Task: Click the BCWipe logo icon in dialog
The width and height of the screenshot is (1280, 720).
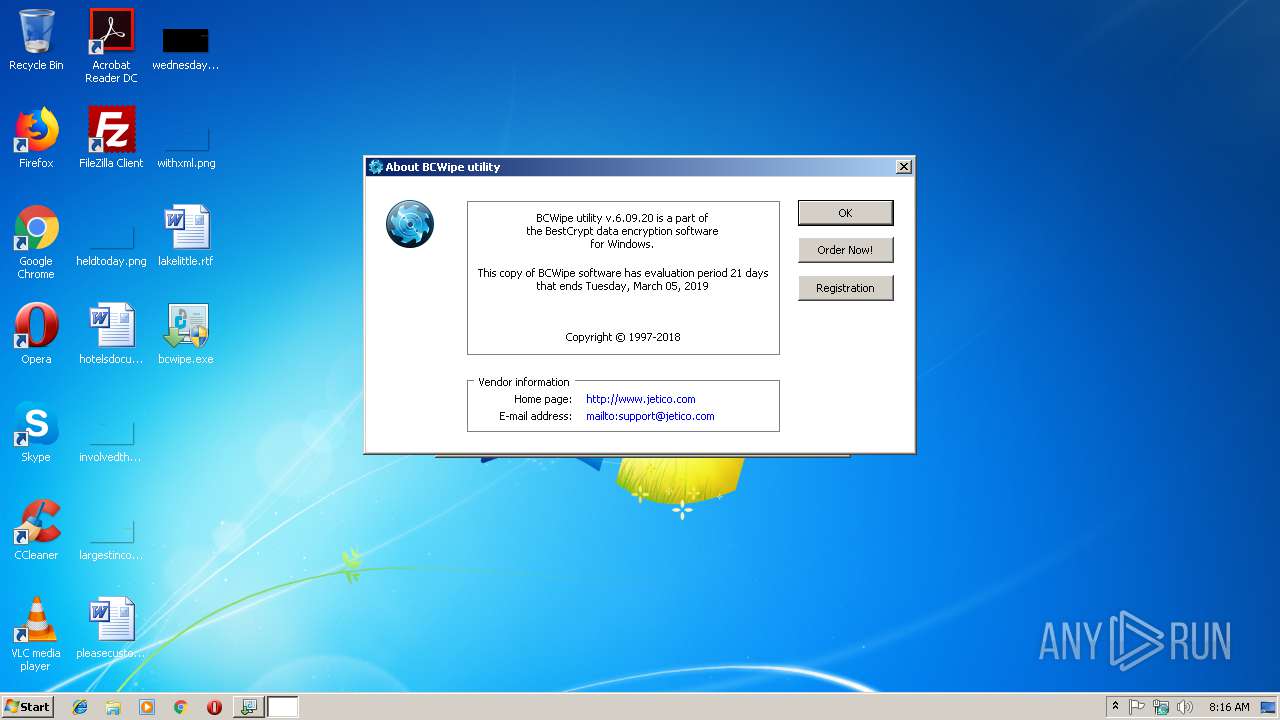Action: point(410,224)
